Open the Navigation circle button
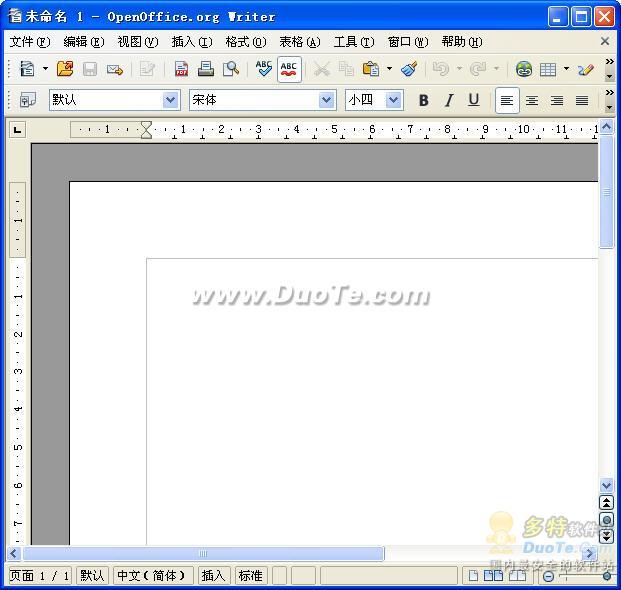Viewport: 621px width, 590px height. click(606, 520)
